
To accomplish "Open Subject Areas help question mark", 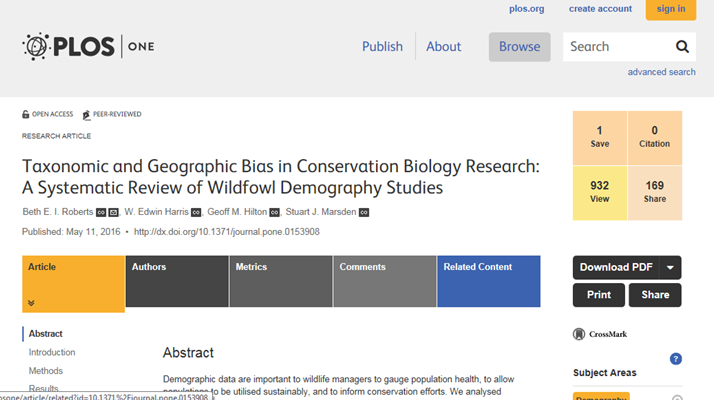I will (676, 359).
